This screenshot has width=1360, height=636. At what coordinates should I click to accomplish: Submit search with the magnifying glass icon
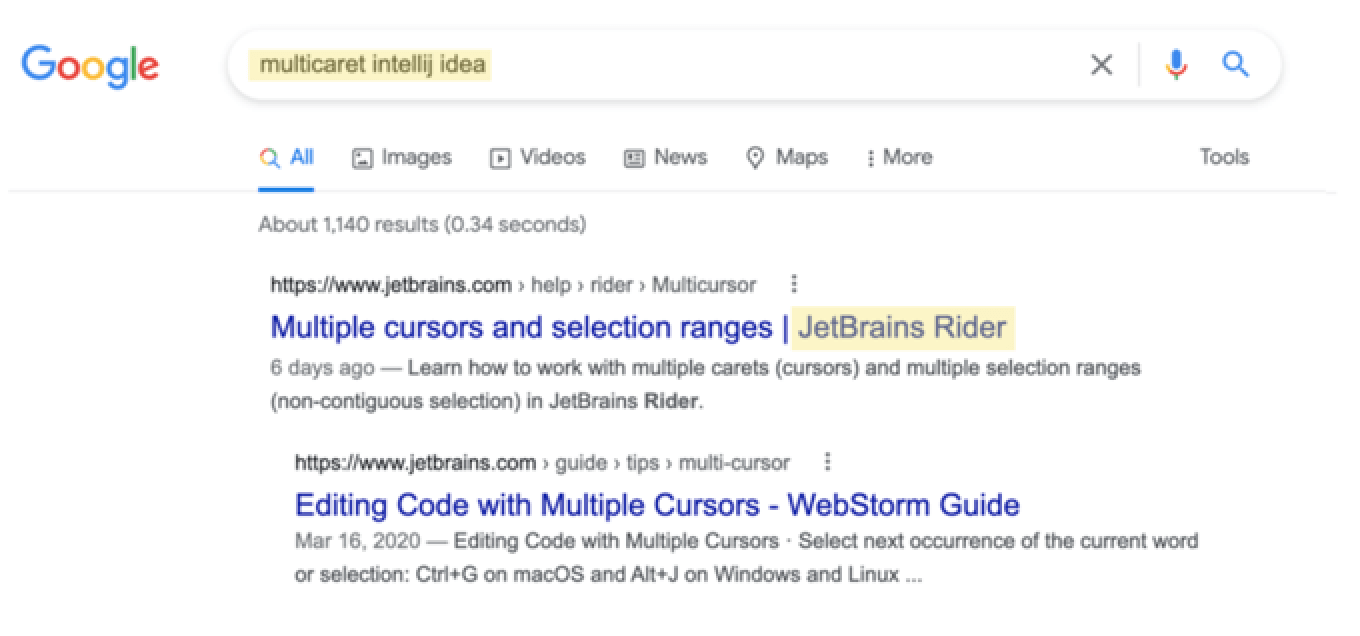click(x=1236, y=65)
